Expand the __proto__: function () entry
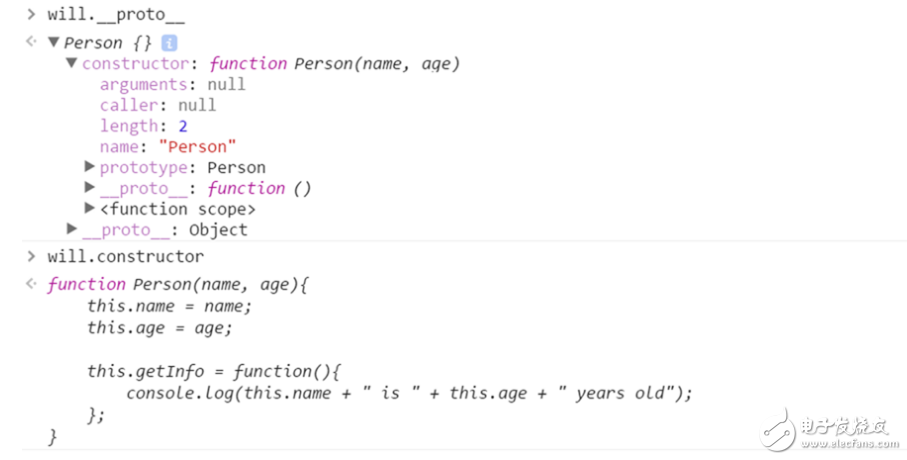The image size is (907, 460). pyautogui.click(x=90, y=188)
